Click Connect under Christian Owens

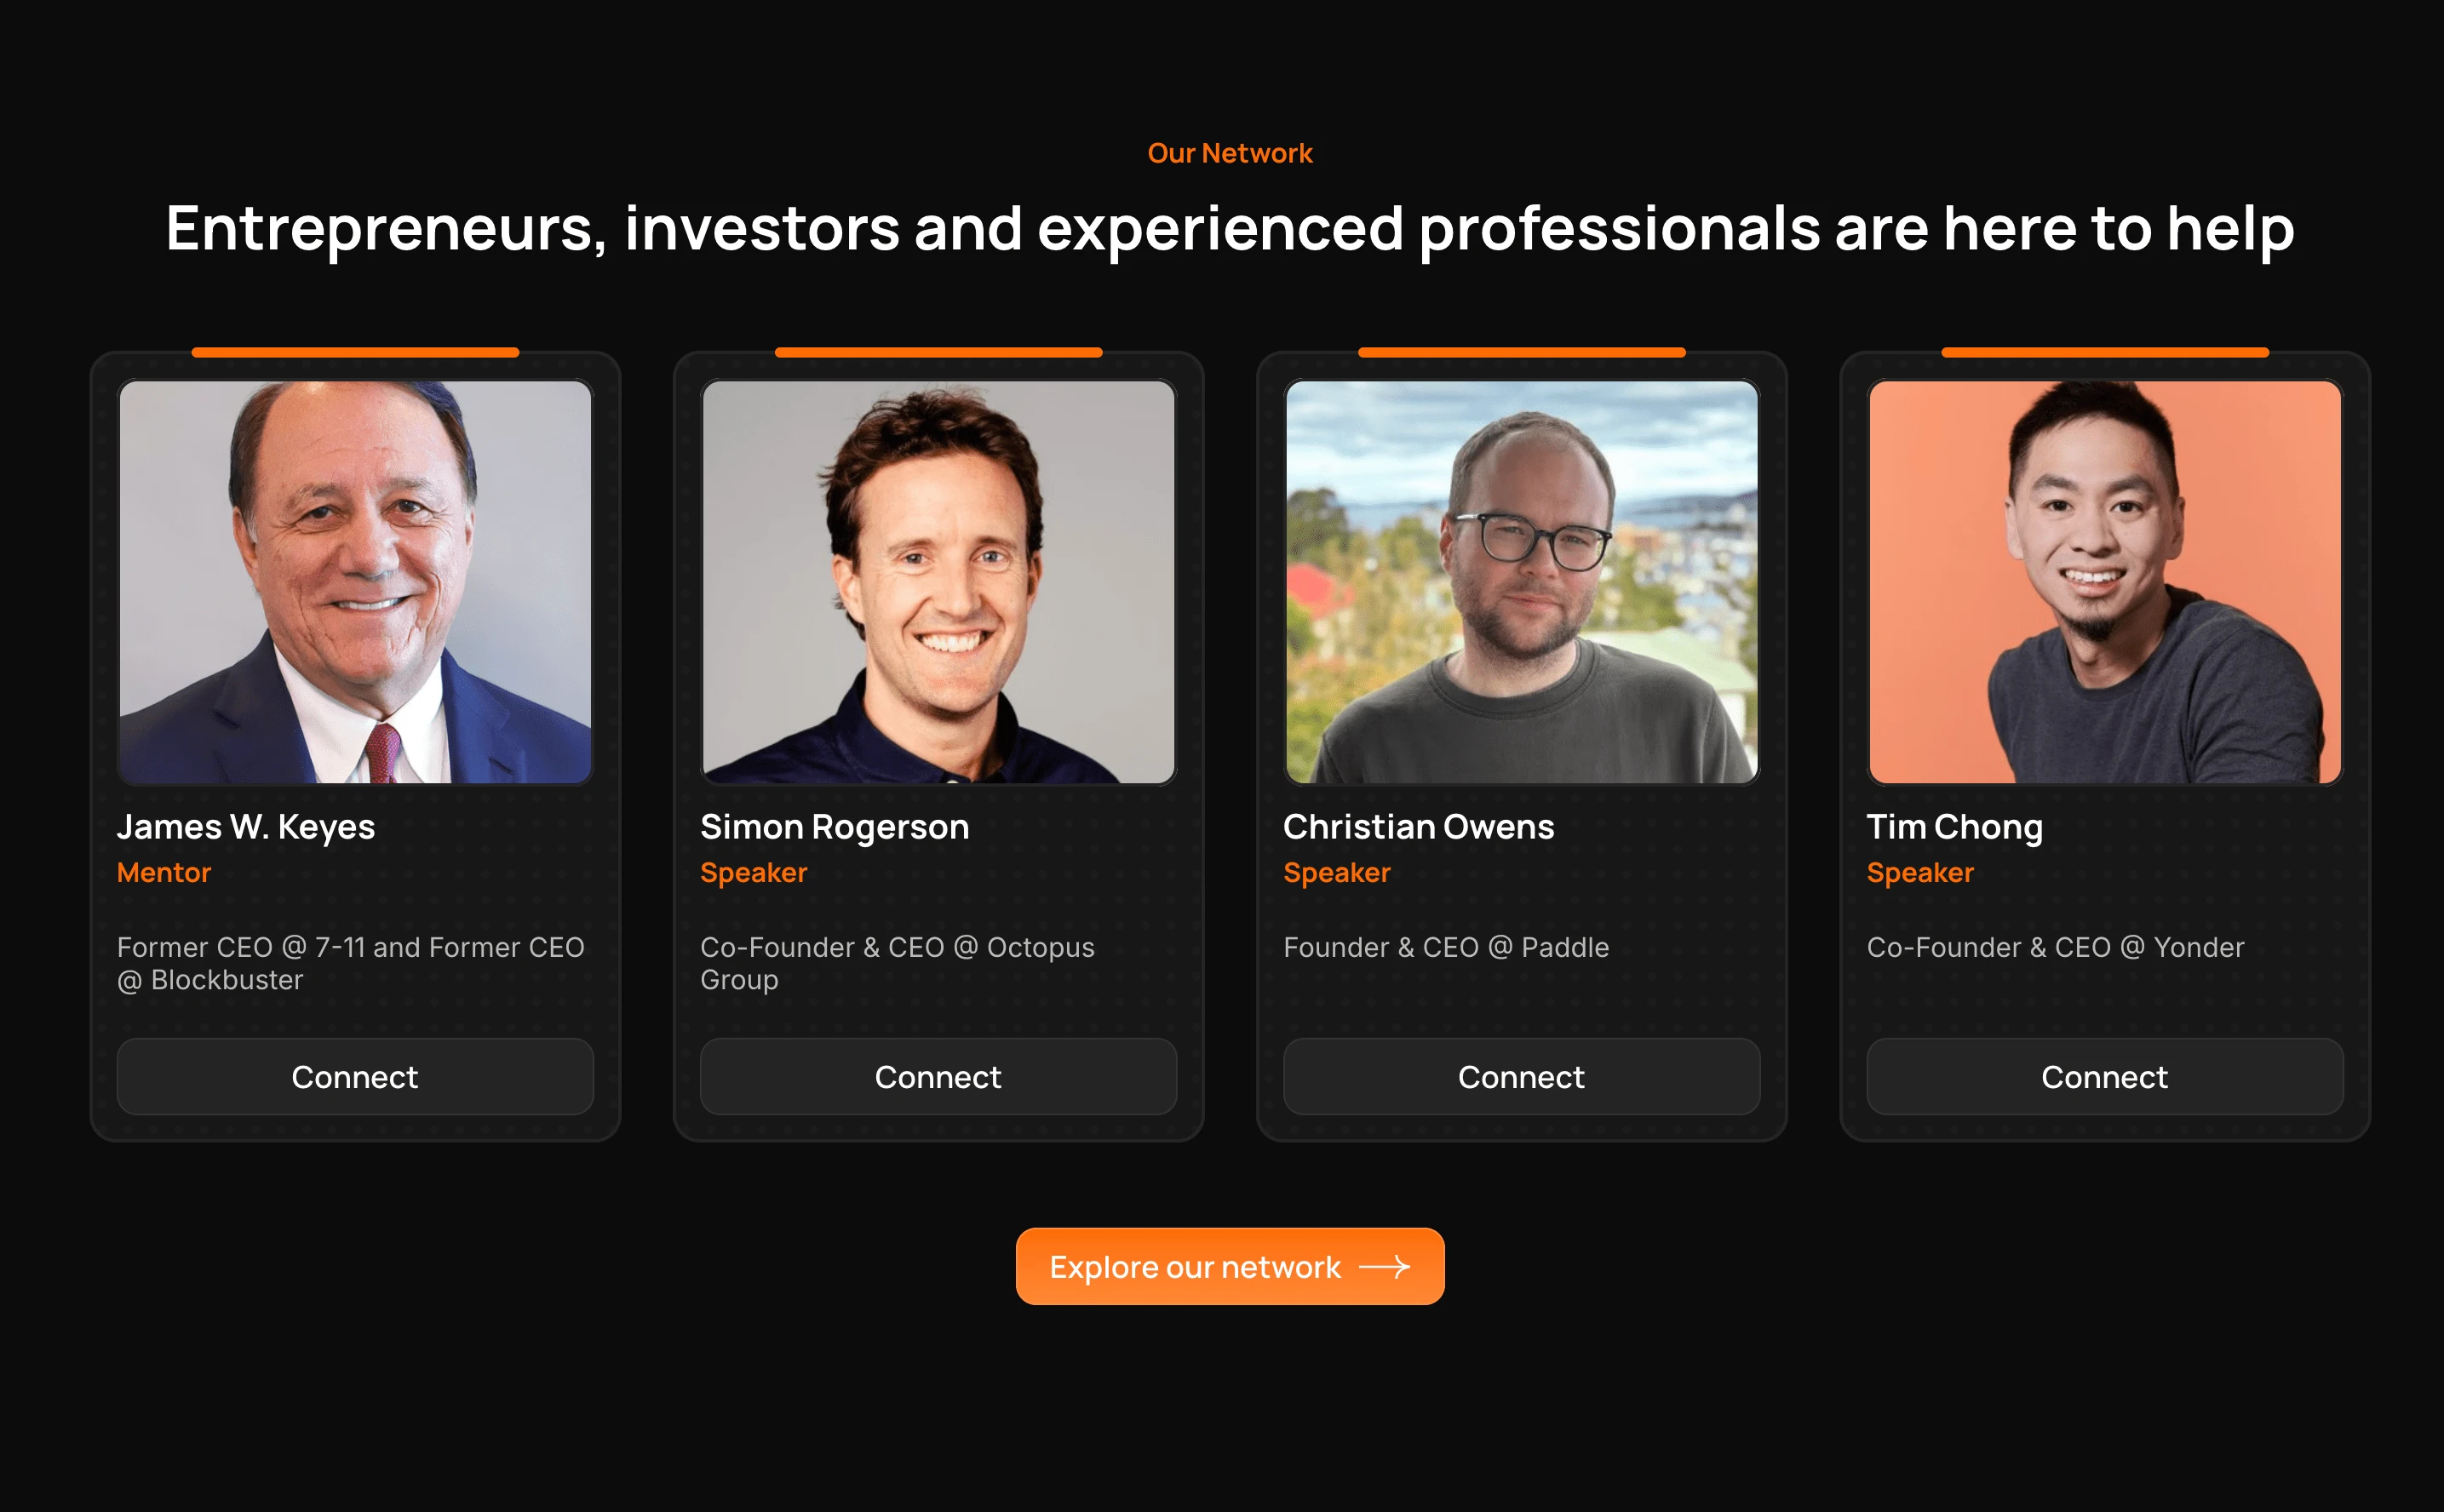(1521, 1076)
